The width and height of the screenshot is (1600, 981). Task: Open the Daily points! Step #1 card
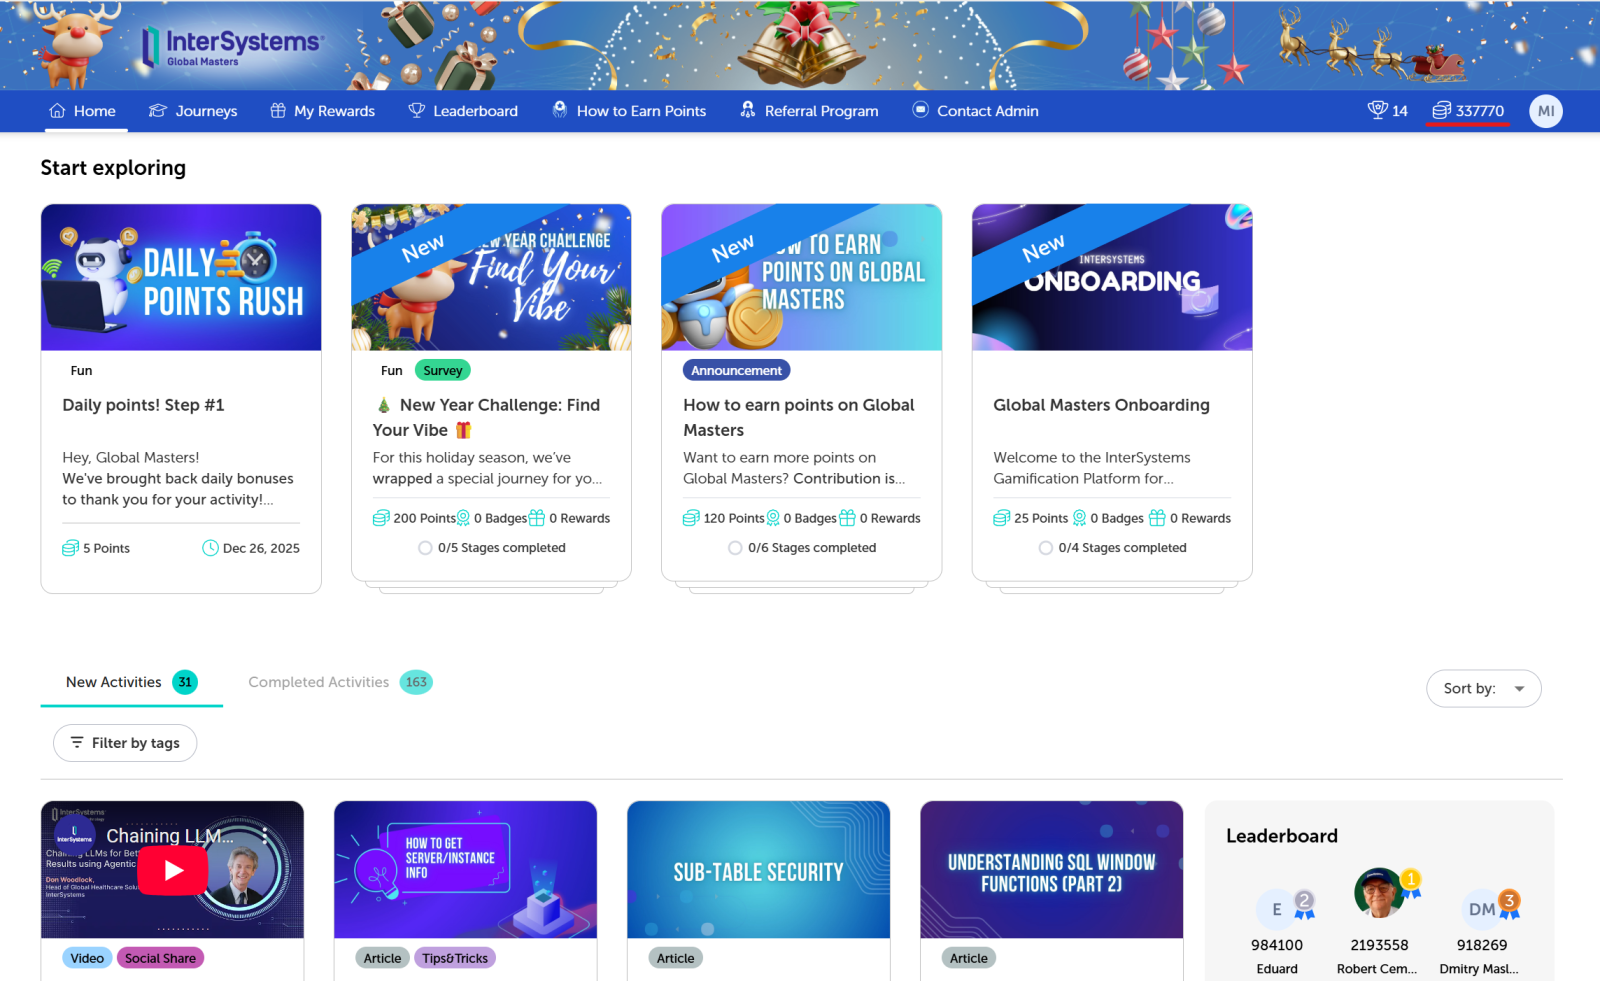(x=181, y=398)
